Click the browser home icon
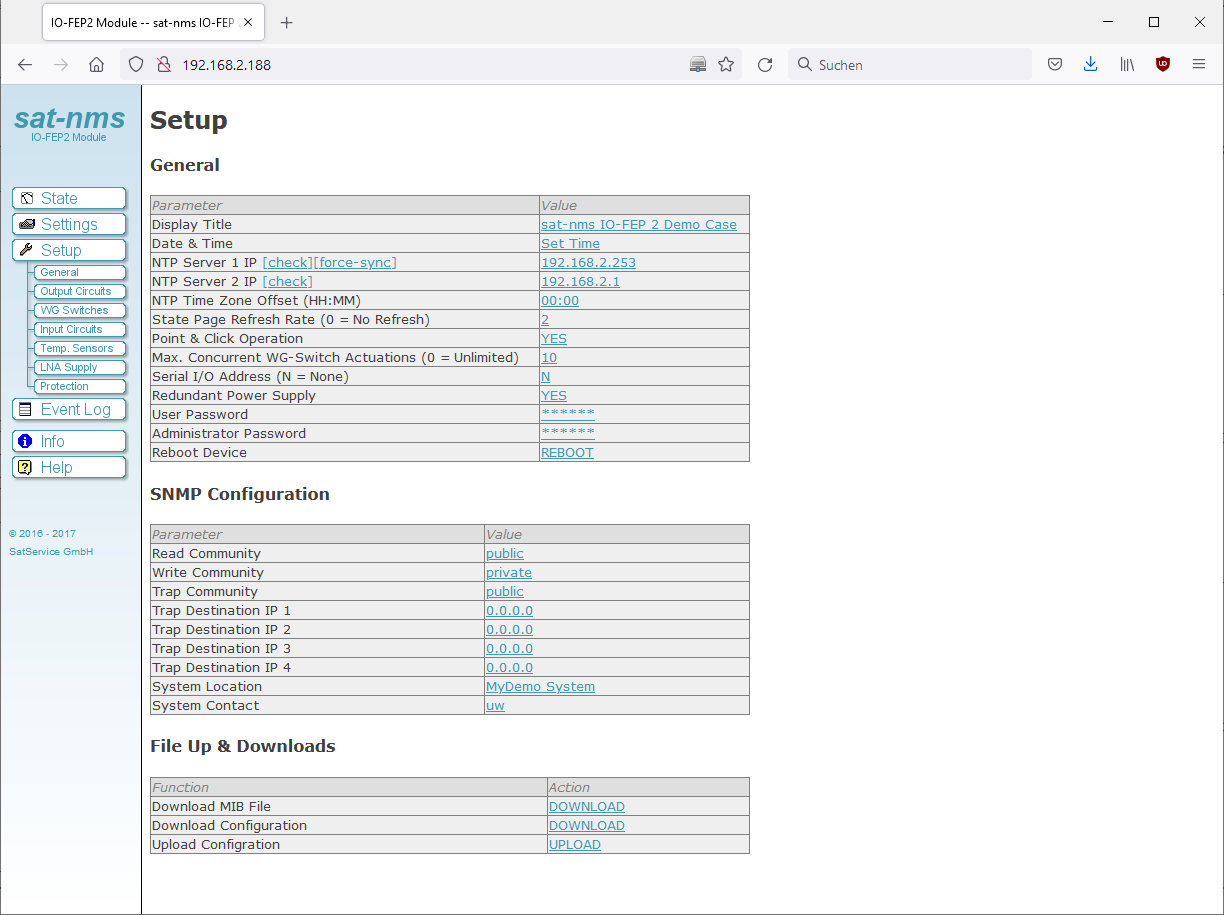Image resolution: width=1224 pixels, height=915 pixels. [96, 65]
